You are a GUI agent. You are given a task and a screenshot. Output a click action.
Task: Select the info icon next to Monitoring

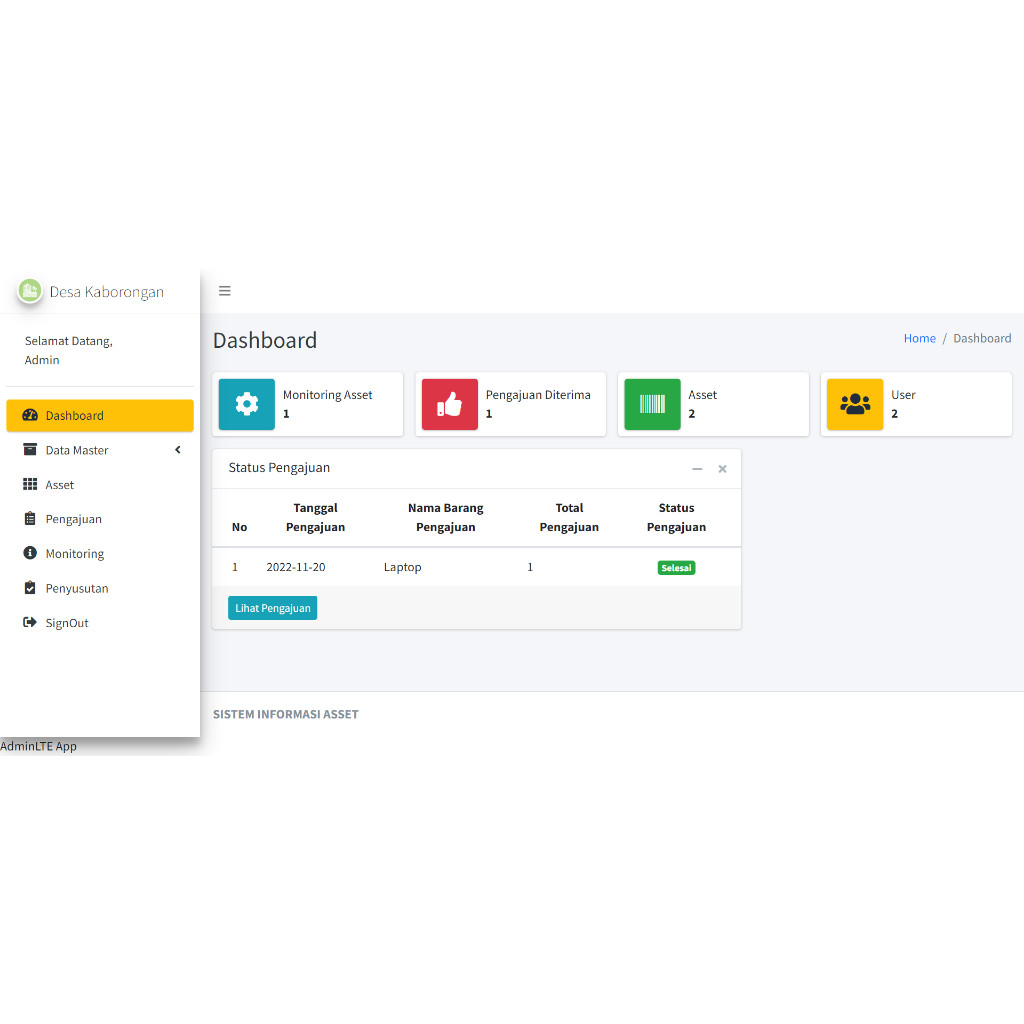tap(29, 553)
